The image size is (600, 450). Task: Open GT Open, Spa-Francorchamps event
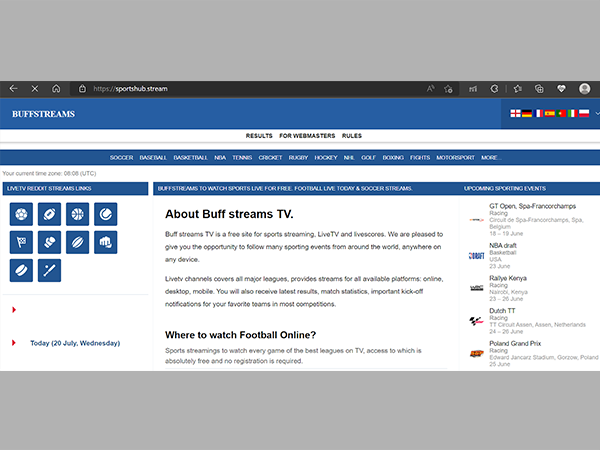click(532, 206)
